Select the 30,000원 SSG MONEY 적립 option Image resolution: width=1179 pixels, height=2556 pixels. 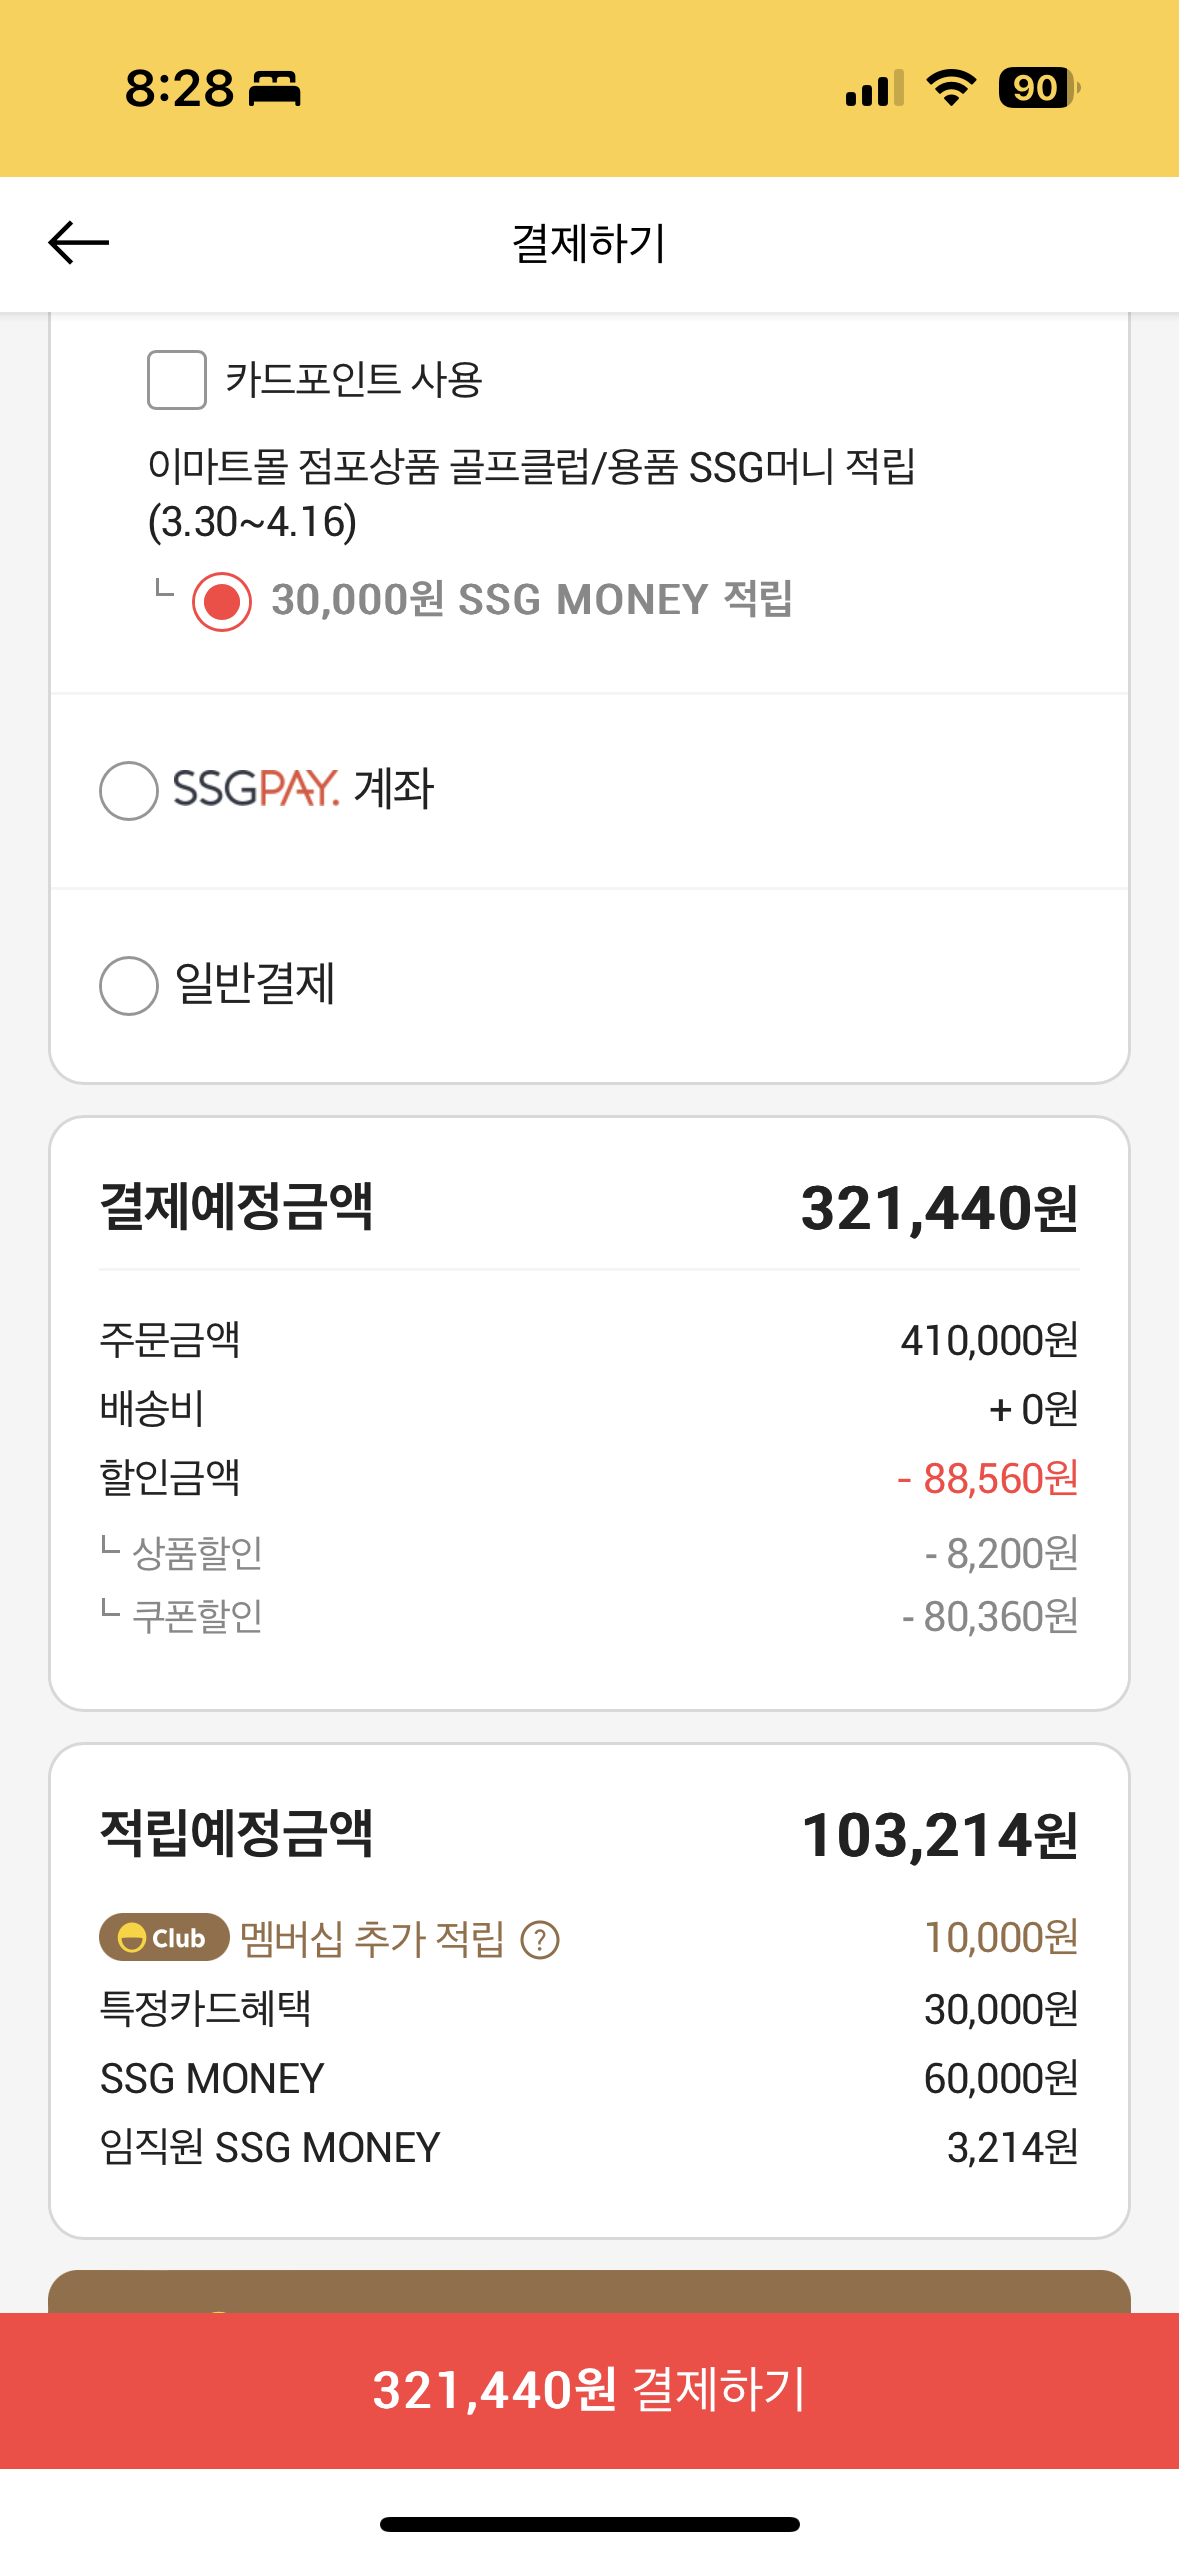222,602
